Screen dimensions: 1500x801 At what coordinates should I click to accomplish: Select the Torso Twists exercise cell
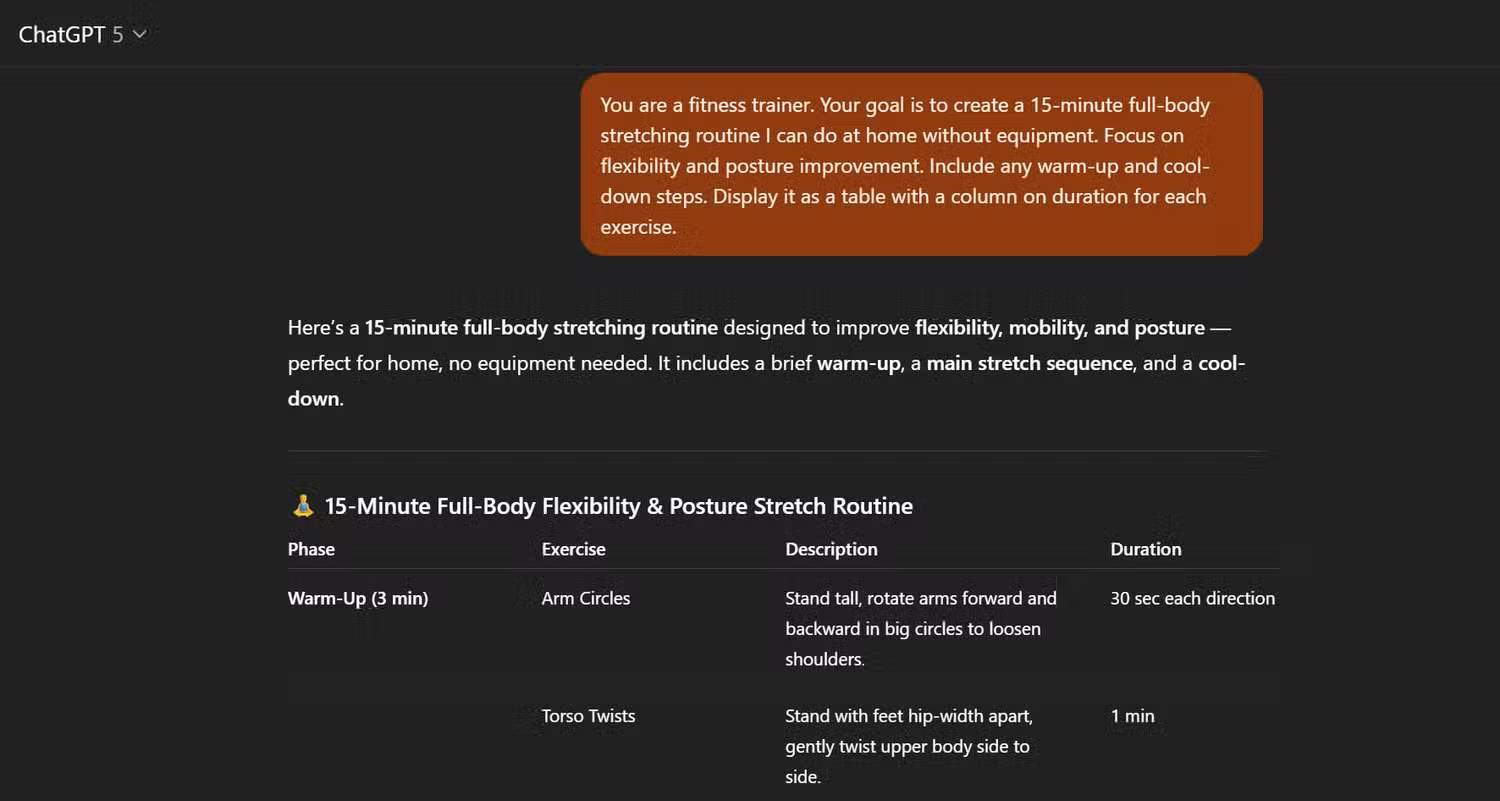pyautogui.click(x=588, y=716)
